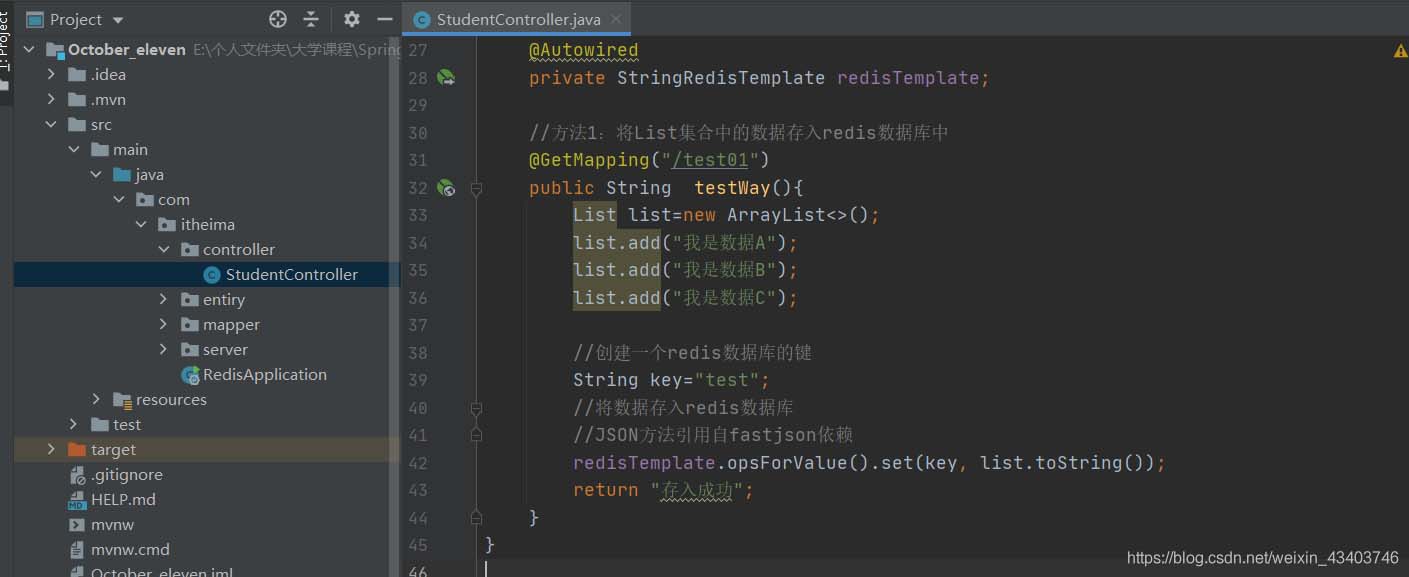Viewport: 1409px width, 577px height.
Task: Click the Hide Project panel minus icon
Action: coord(384,18)
